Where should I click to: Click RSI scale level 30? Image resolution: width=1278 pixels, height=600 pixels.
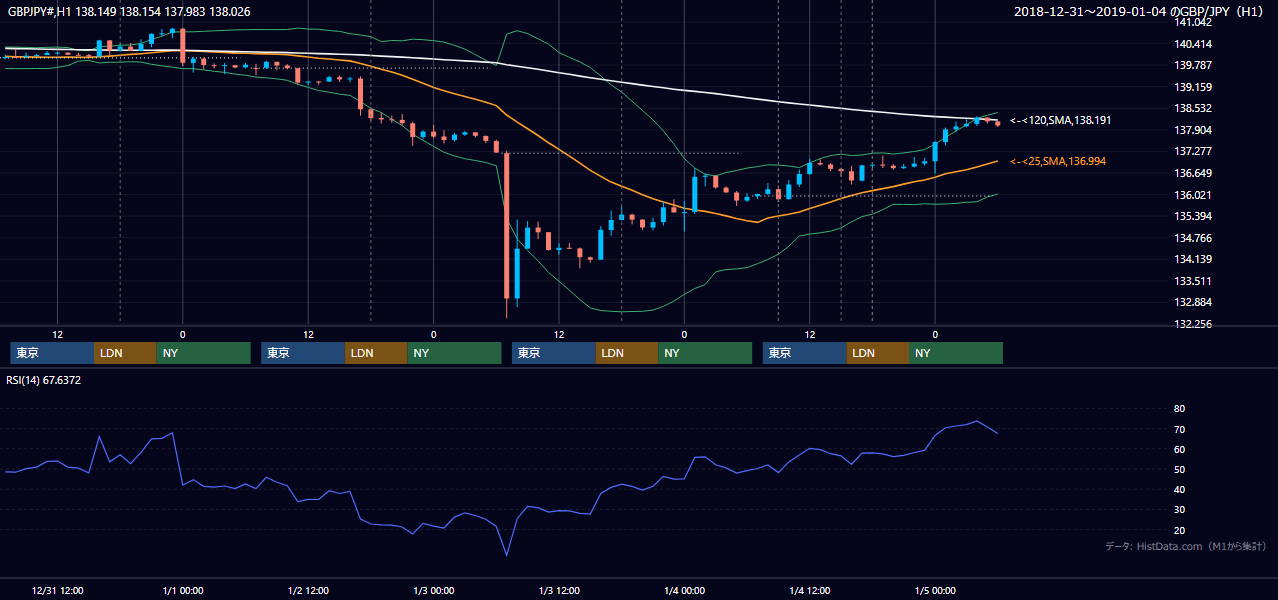point(1180,509)
